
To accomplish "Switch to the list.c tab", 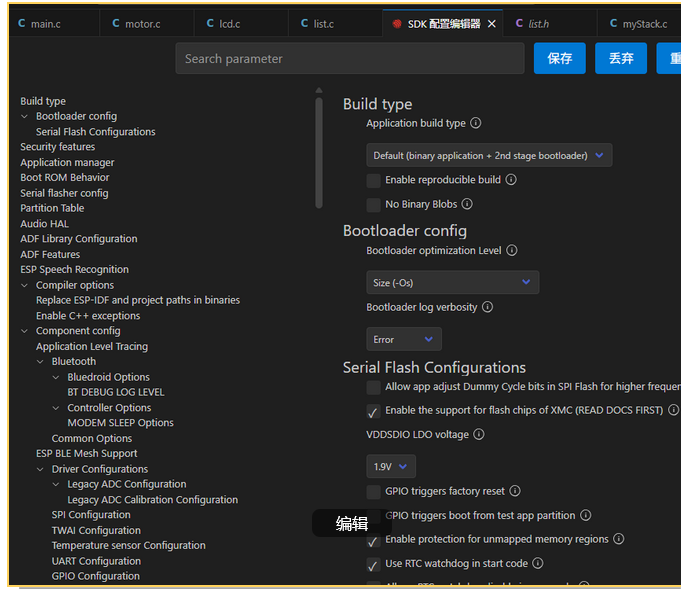I will 336,23.
